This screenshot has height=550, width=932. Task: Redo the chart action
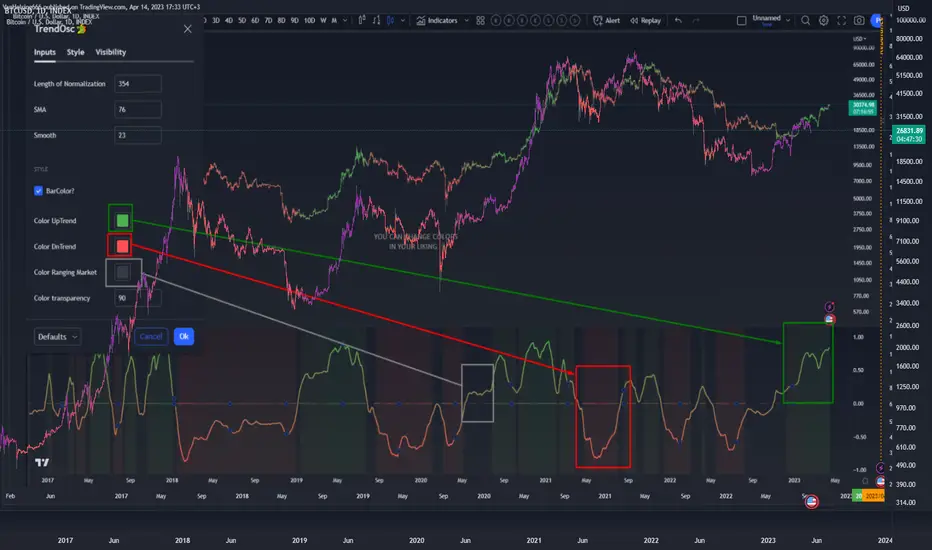[x=696, y=21]
